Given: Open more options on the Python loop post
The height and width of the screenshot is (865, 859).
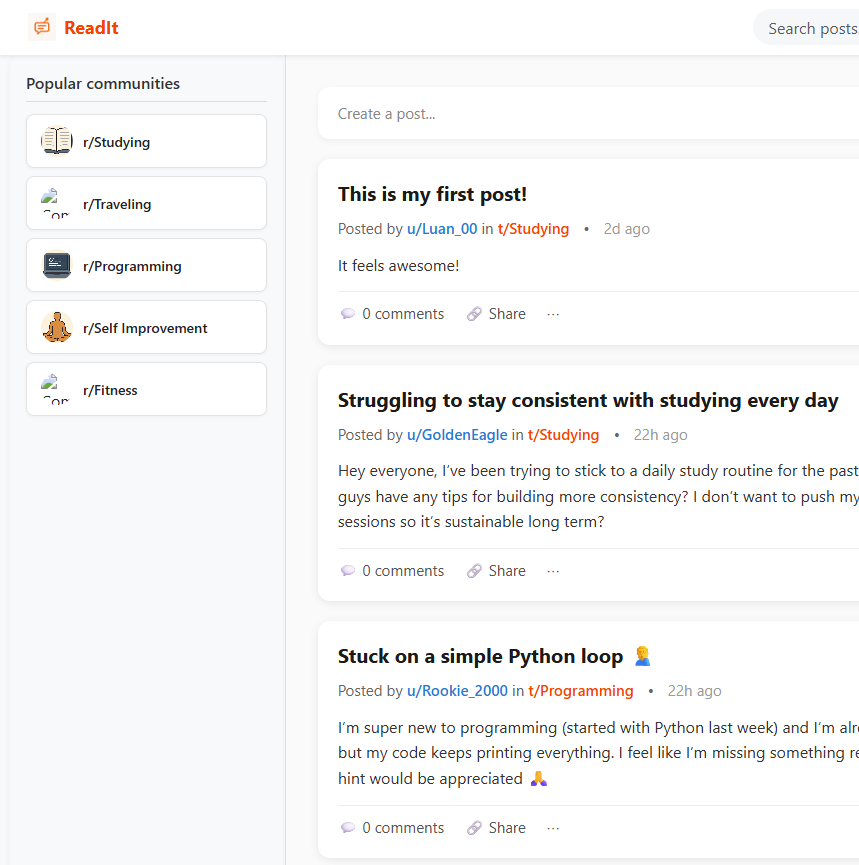Looking at the screenshot, I should (553, 829).
